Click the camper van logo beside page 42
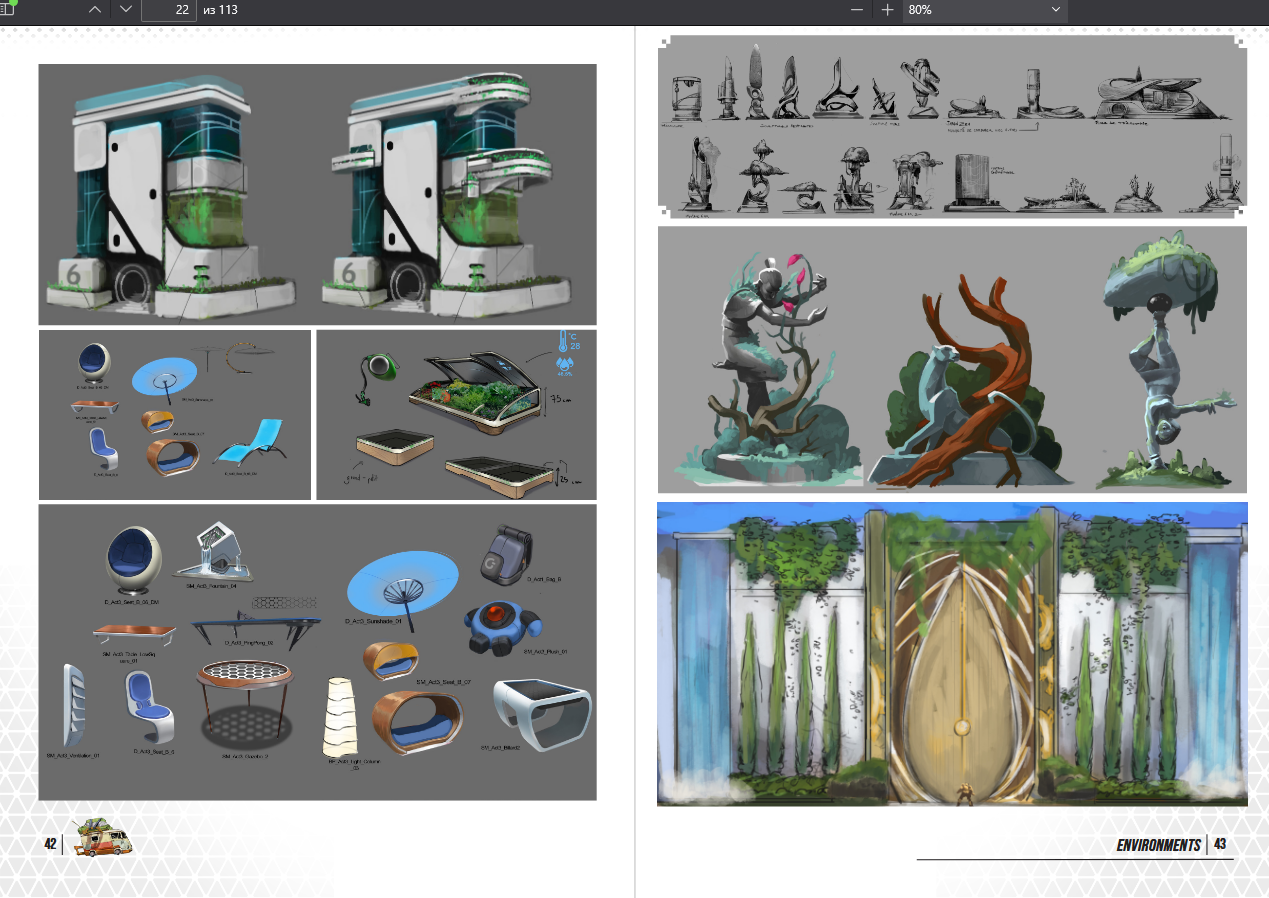1269x898 pixels. point(102,837)
